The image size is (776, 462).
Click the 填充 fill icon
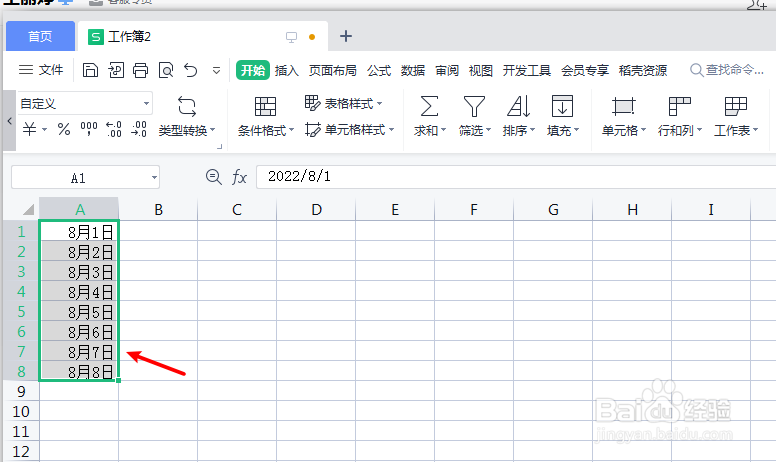562,106
